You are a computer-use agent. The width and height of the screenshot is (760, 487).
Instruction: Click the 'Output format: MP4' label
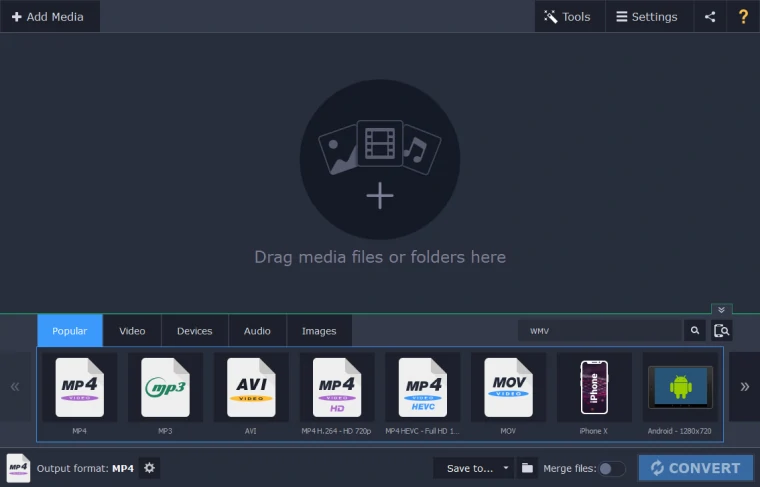[85, 468]
